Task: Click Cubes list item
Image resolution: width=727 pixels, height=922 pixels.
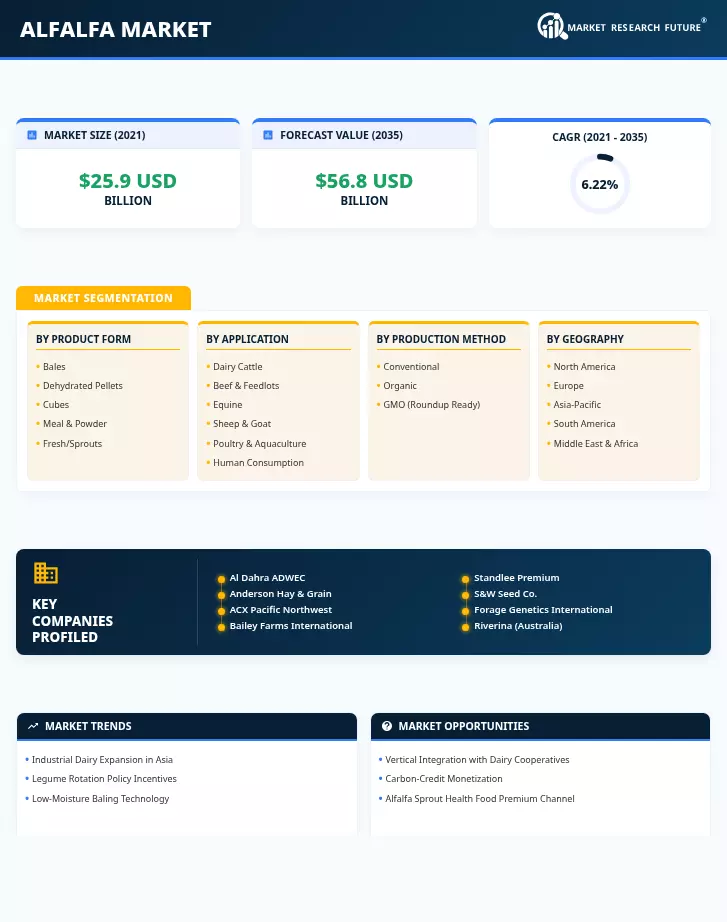Action: click(56, 405)
